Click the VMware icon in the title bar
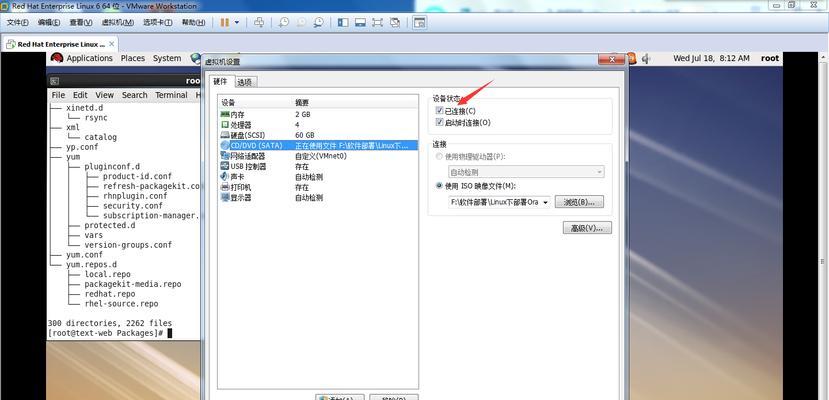 (5, 6)
